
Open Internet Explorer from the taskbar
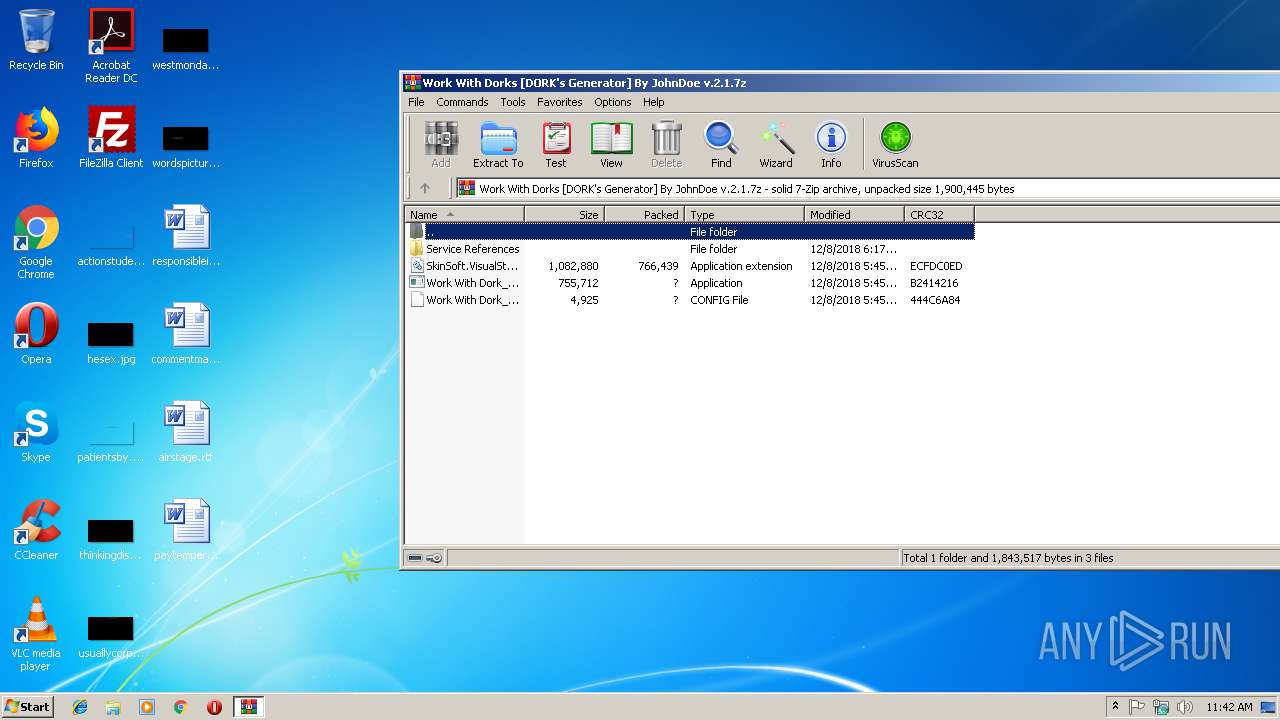[80, 707]
